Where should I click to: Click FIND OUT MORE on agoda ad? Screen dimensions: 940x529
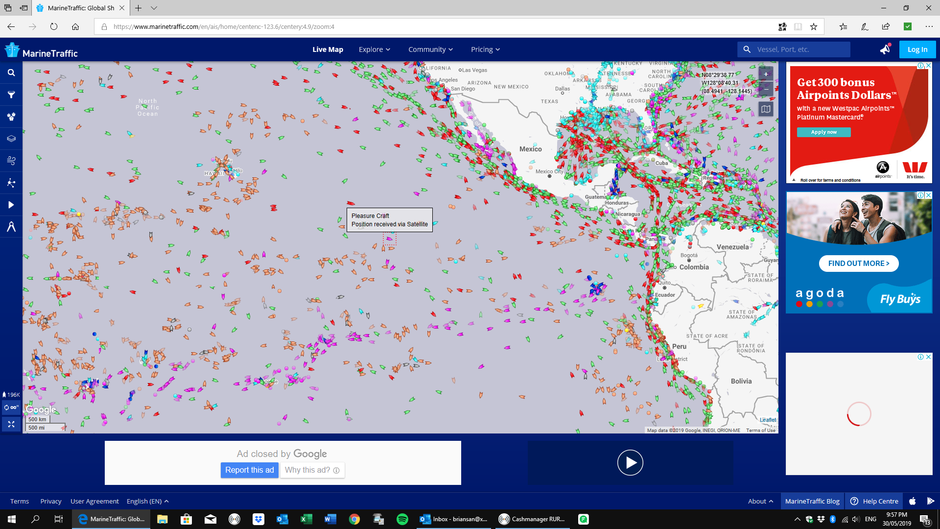pyautogui.click(x=858, y=263)
